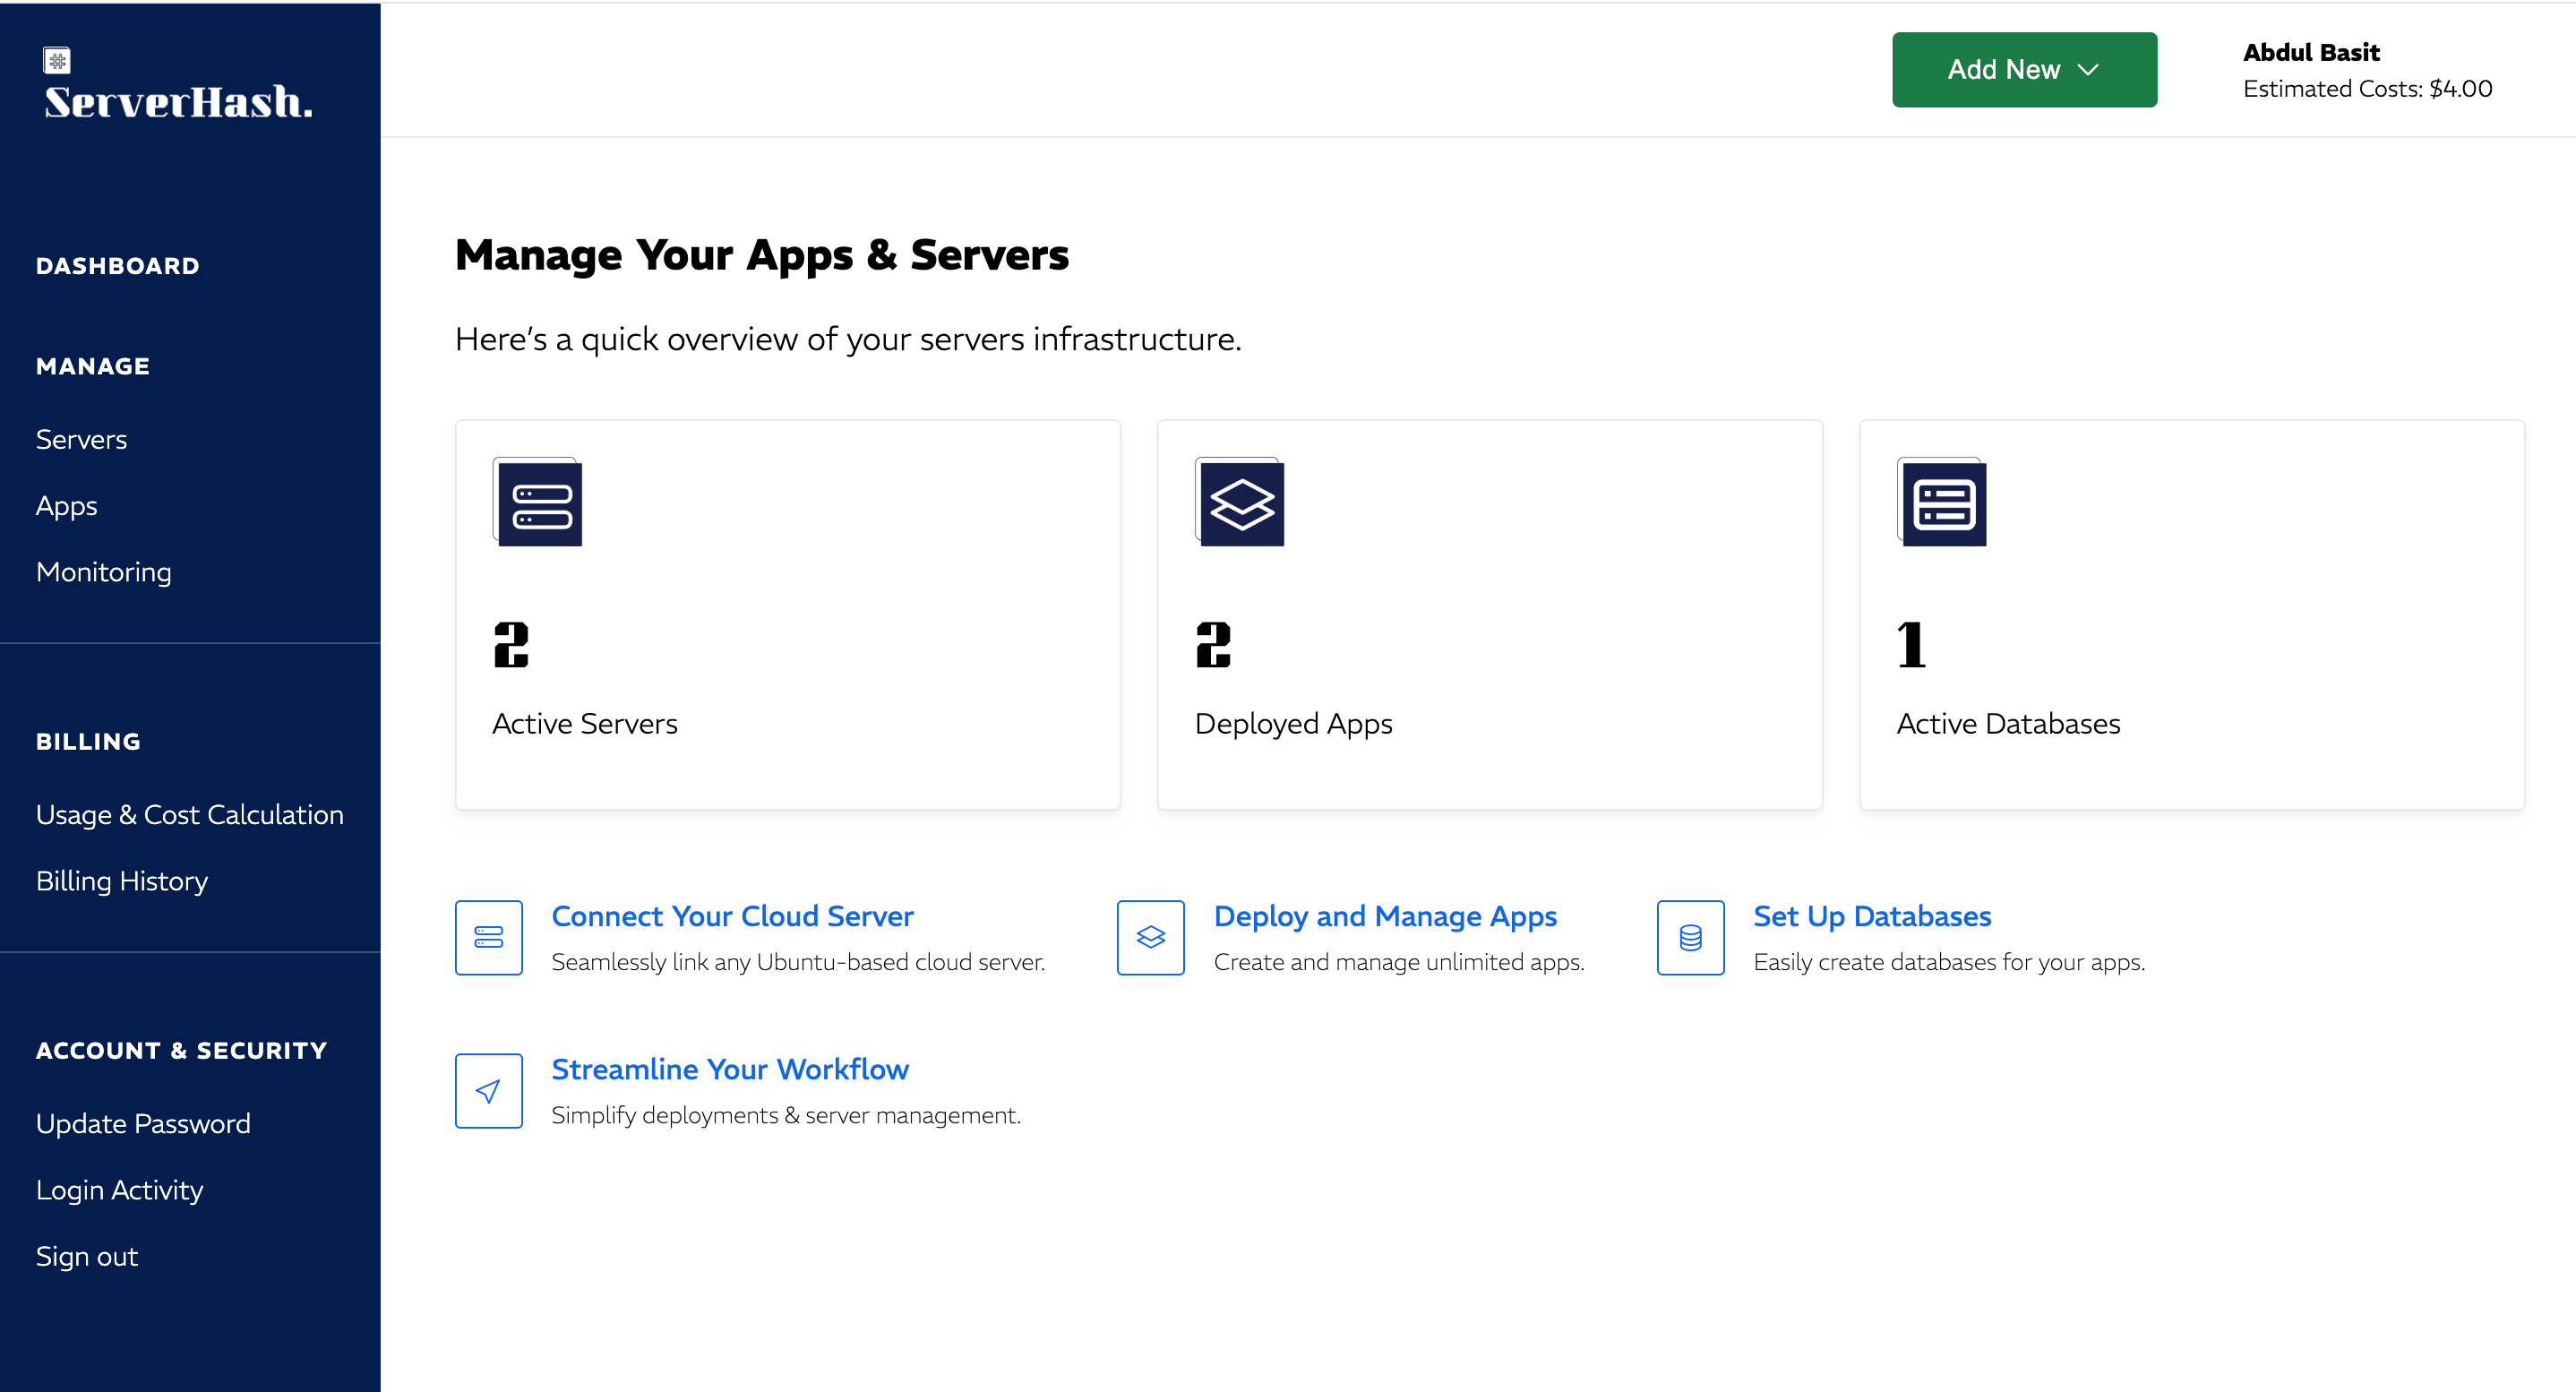Open Update Password page
Screen dimensions: 2576x1392
[143, 1124]
